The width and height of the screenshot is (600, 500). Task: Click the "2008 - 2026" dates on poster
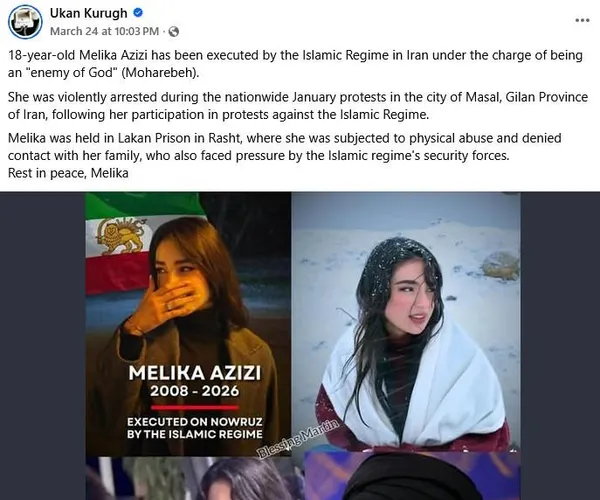point(195,391)
